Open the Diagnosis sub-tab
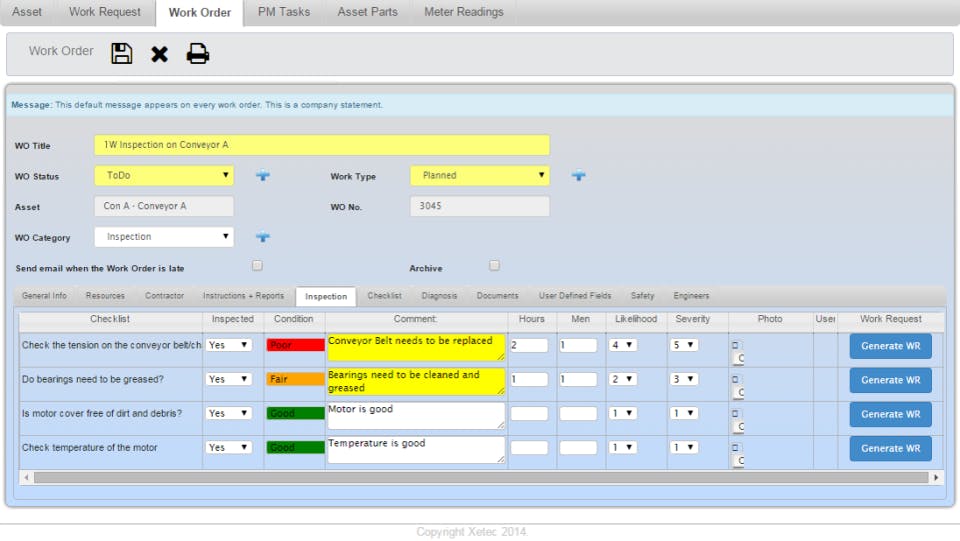 (x=439, y=296)
